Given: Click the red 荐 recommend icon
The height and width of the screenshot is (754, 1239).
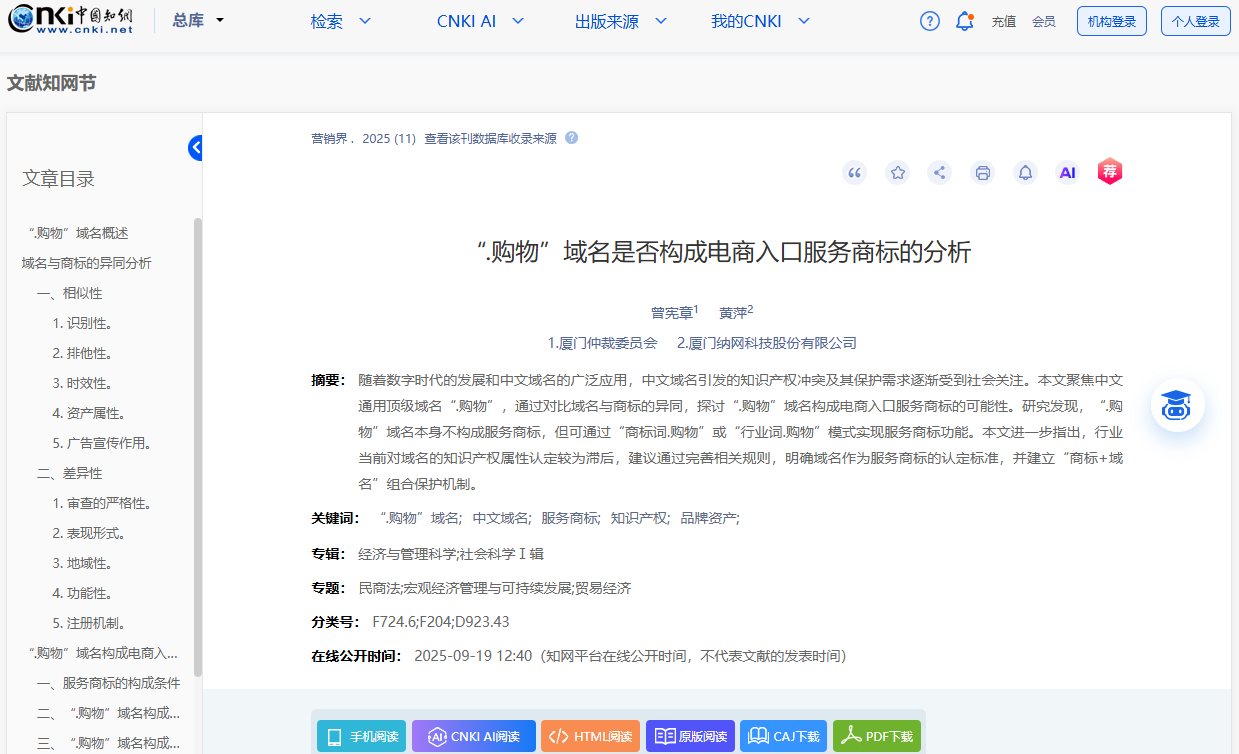Looking at the screenshot, I should click(1109, 172).
